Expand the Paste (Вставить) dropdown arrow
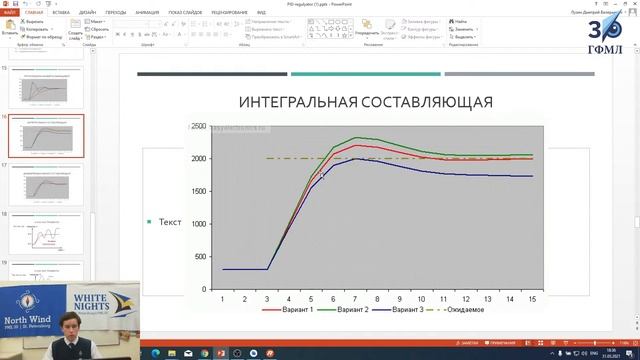This screenshot has height=360, width=640. pyautogui.click(x=10, y=37)
